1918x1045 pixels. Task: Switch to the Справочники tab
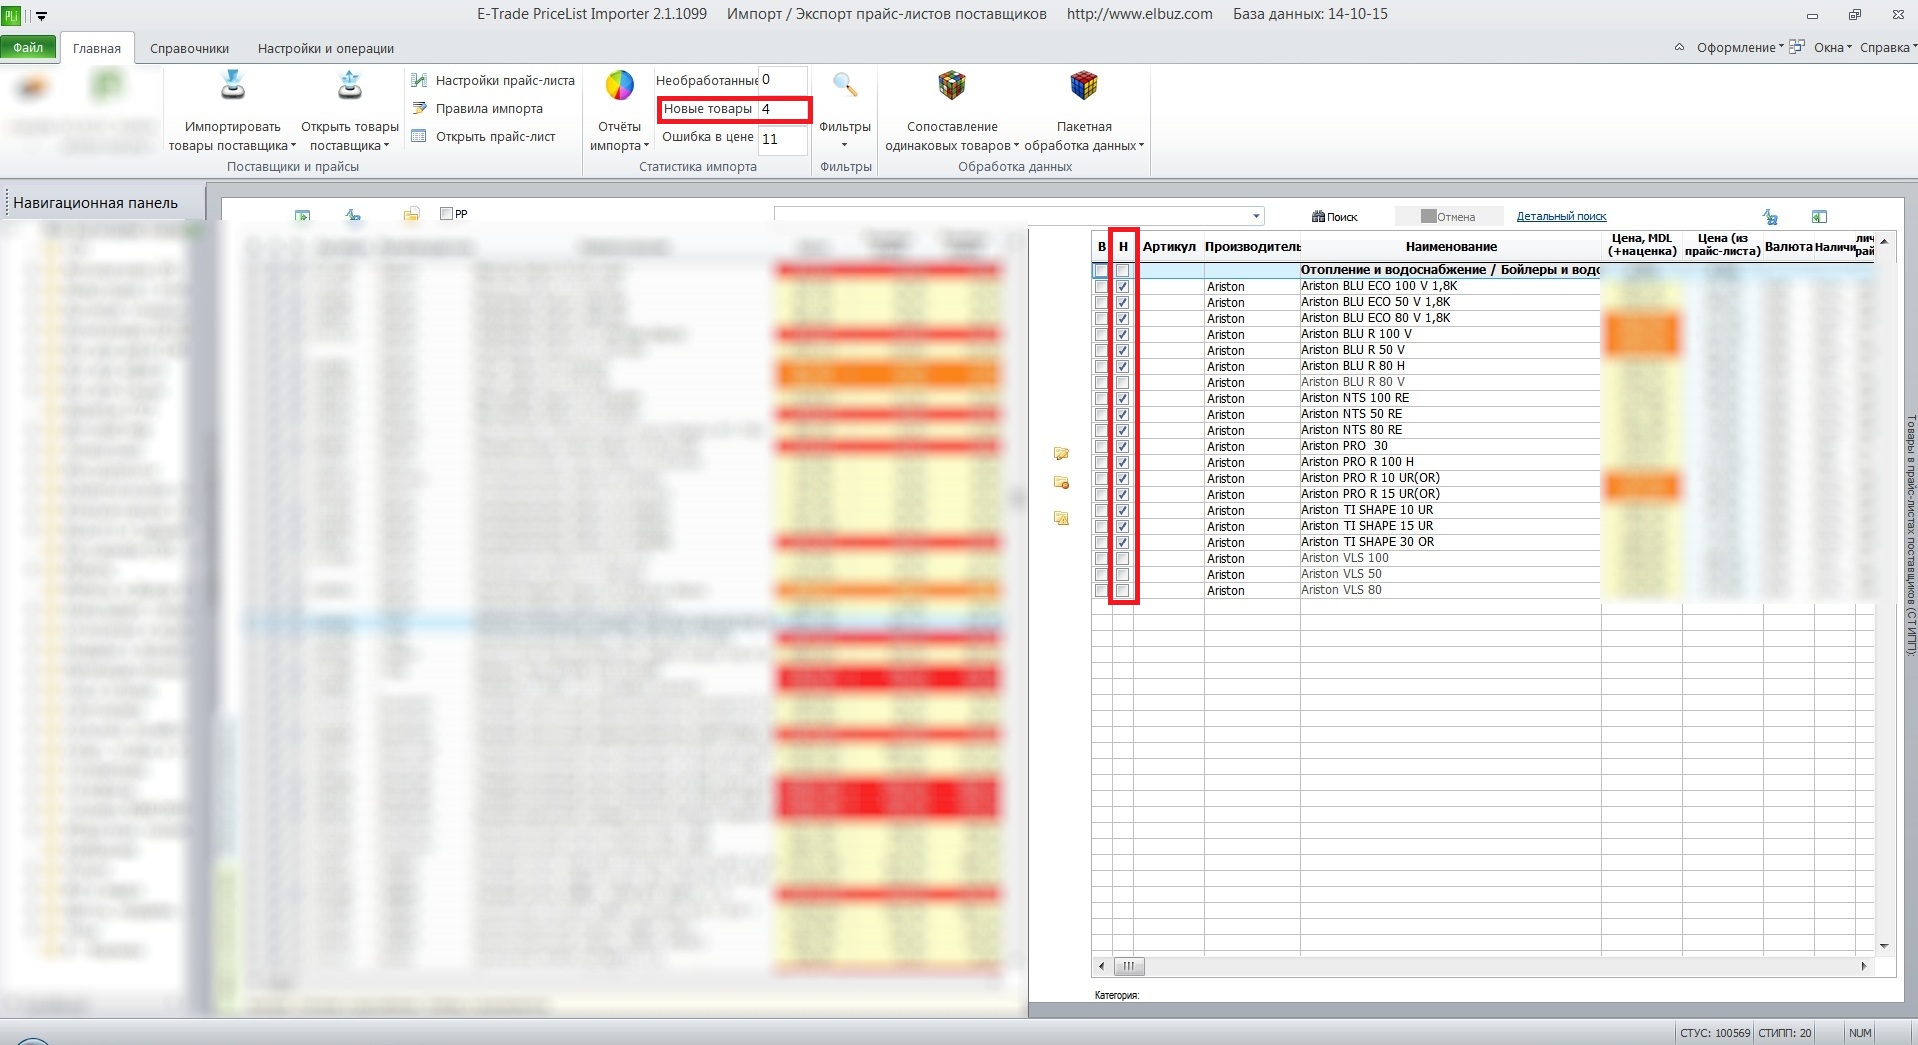click(x=189, y=48)
